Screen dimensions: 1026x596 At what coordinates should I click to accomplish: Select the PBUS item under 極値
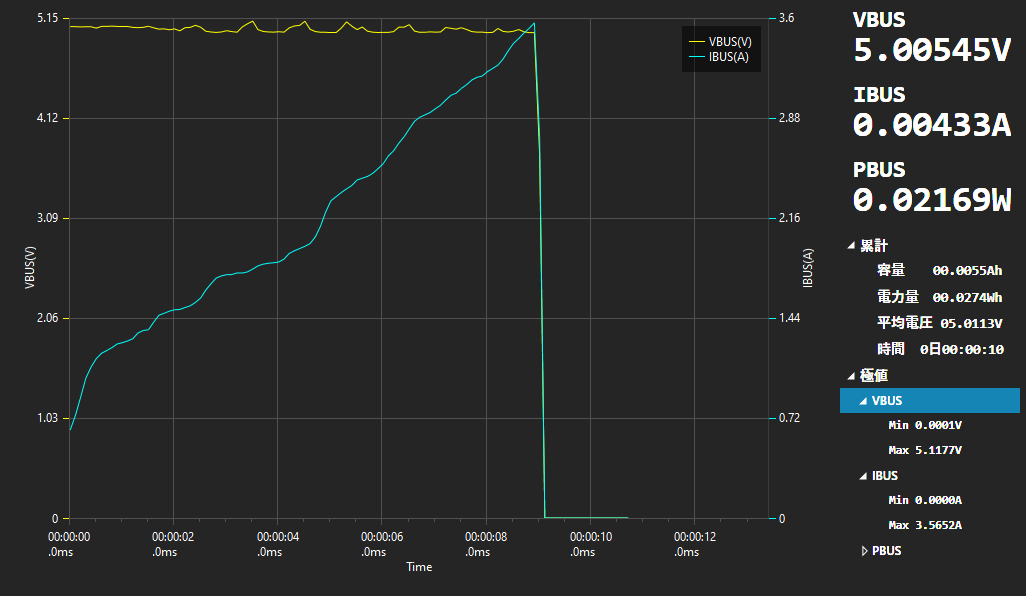point(886,551)
